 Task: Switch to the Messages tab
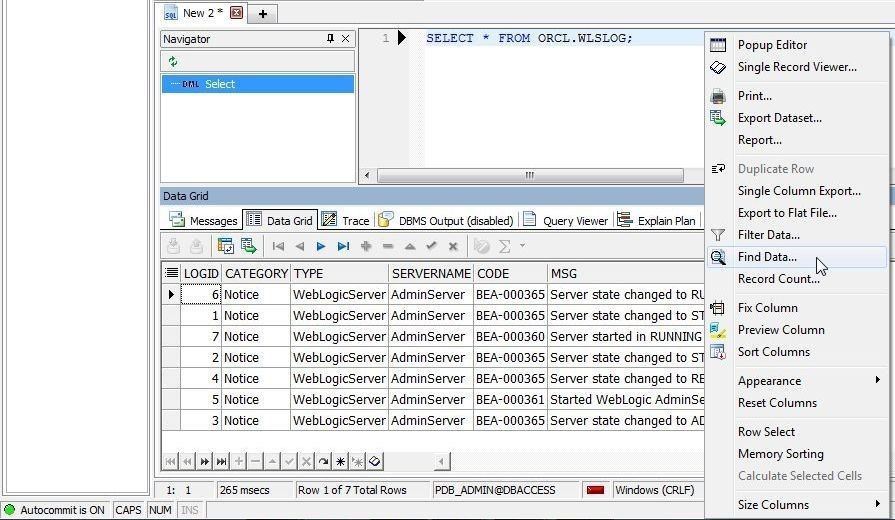point(203,220)
